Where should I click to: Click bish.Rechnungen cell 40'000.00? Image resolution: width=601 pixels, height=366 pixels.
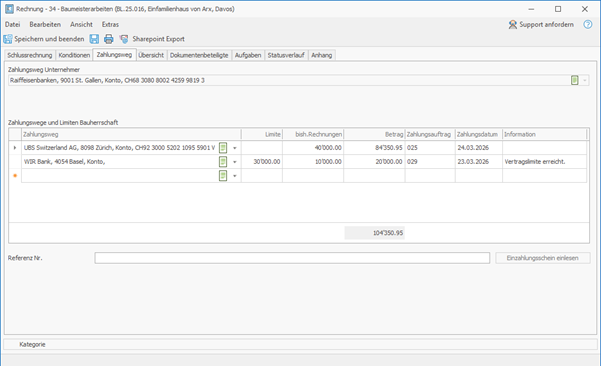tap(313, 148)
